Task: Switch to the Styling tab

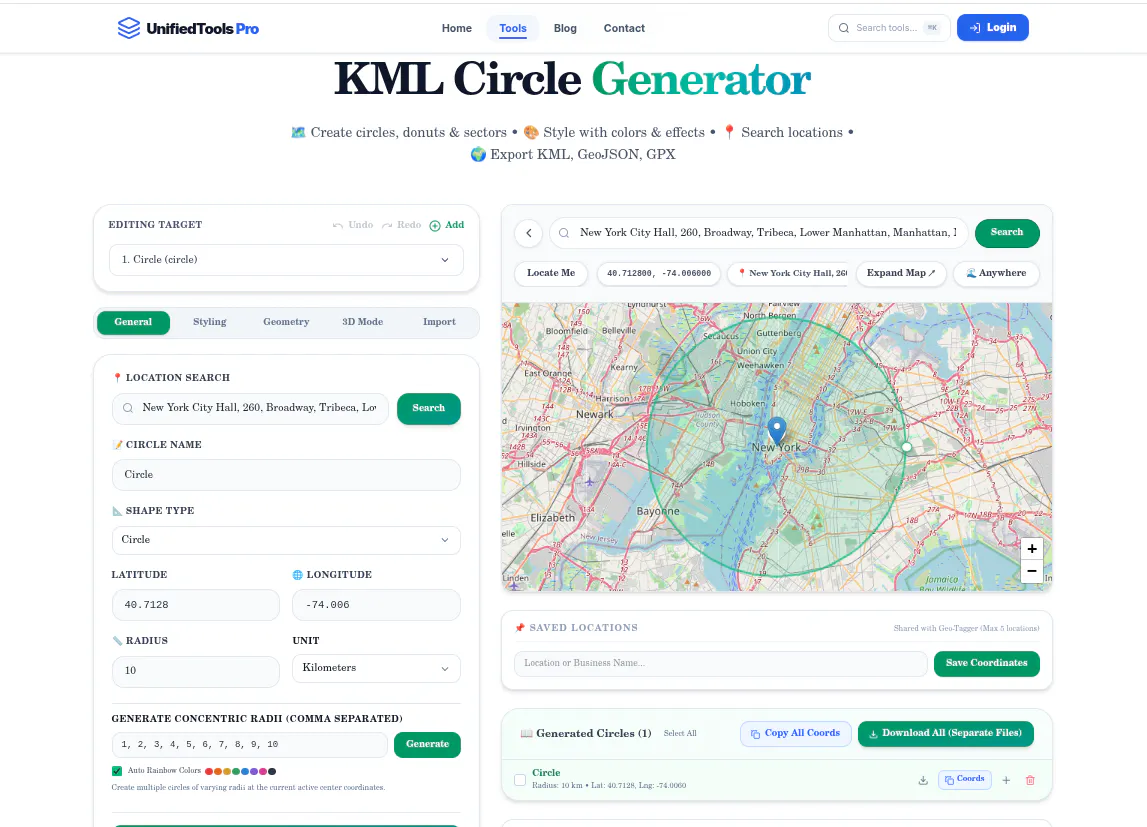Action: coord(210,322)
